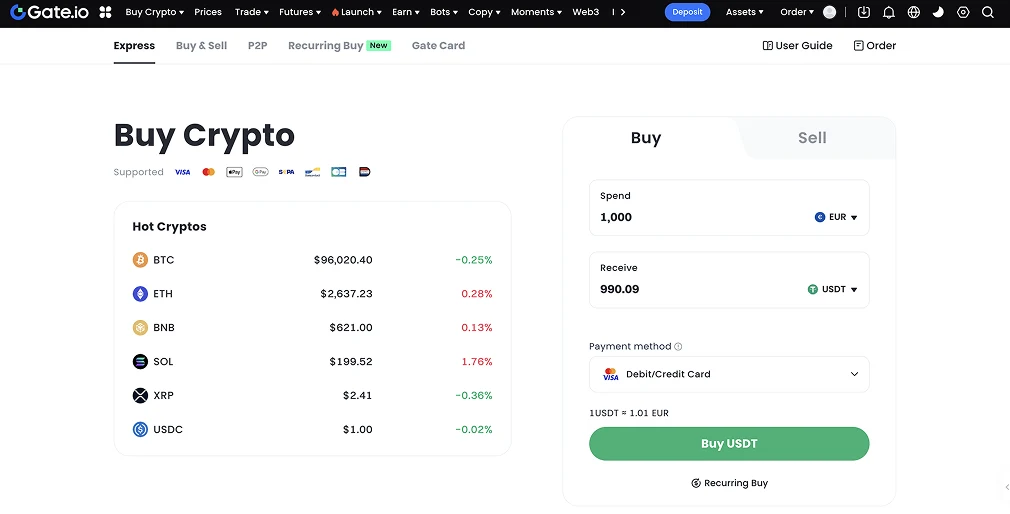Image resolution: width=1010 pixels, height=514 pixels.
Task: Click the 1USDT ≈ 1.01 EUR rate text
Action: [629, 413]
